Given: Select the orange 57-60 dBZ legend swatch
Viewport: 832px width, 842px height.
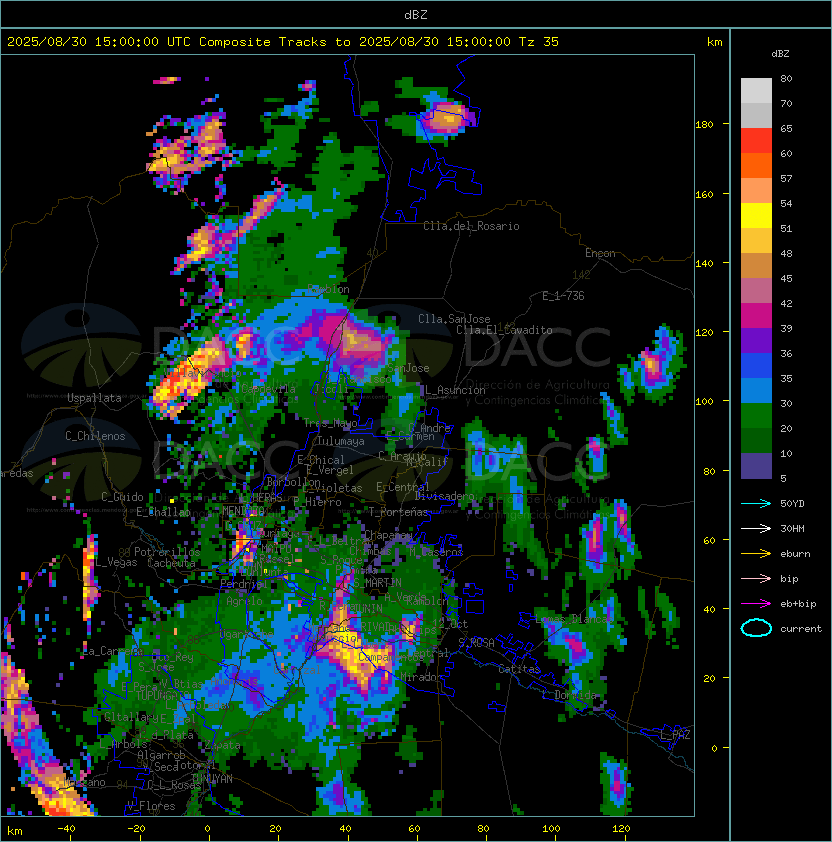Looking at the screenshot, I should (x=756, y=166).
